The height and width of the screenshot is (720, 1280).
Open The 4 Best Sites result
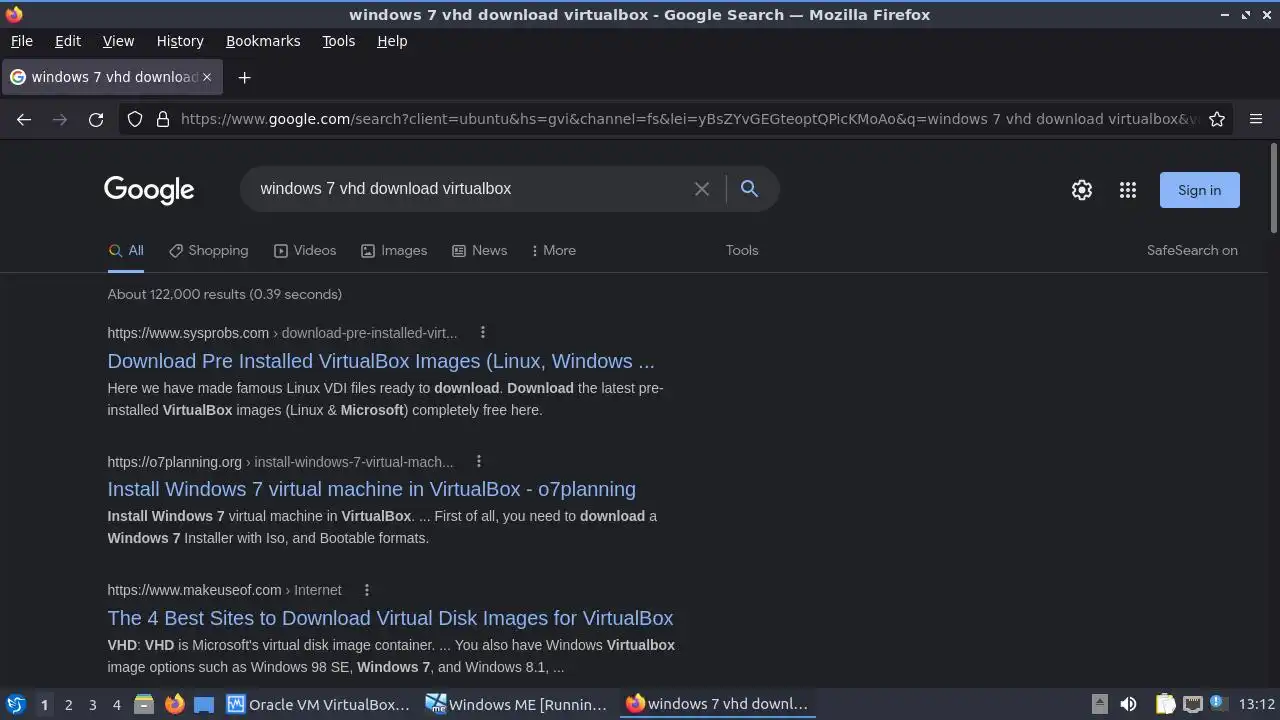[390, 618]
